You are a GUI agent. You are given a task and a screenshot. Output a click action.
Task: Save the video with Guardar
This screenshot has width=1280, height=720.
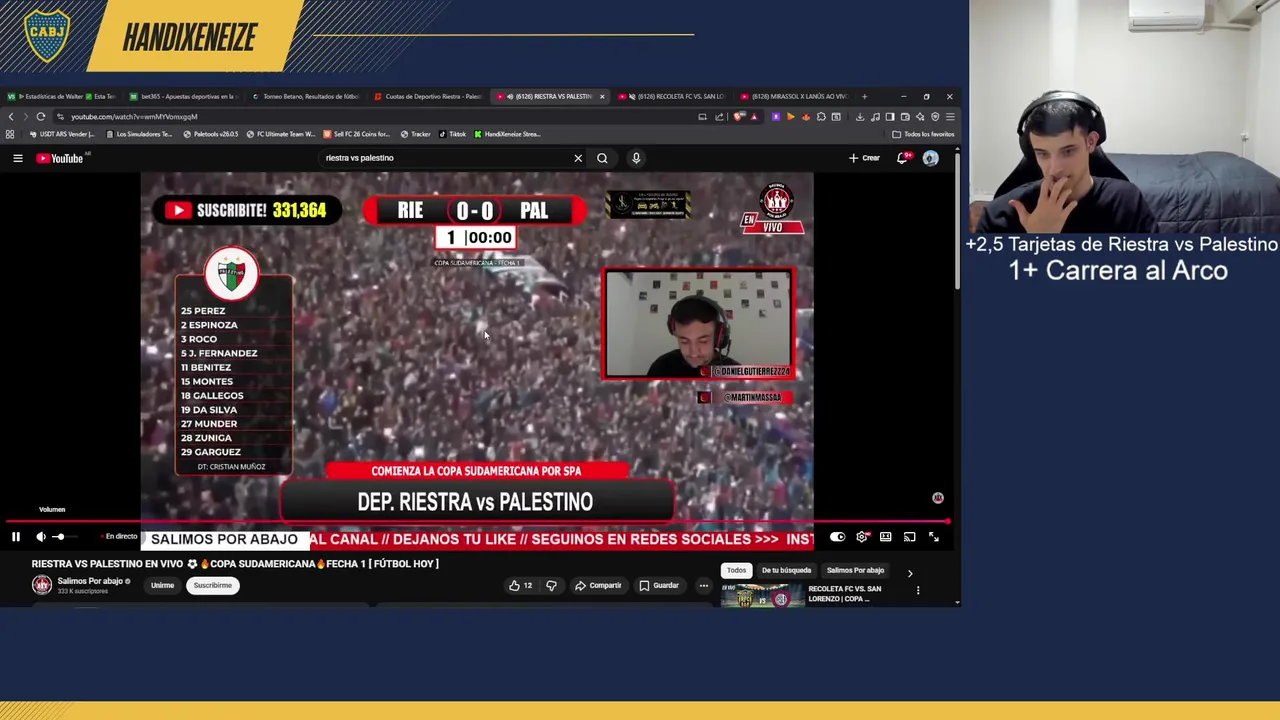click(x=659, y=585)
